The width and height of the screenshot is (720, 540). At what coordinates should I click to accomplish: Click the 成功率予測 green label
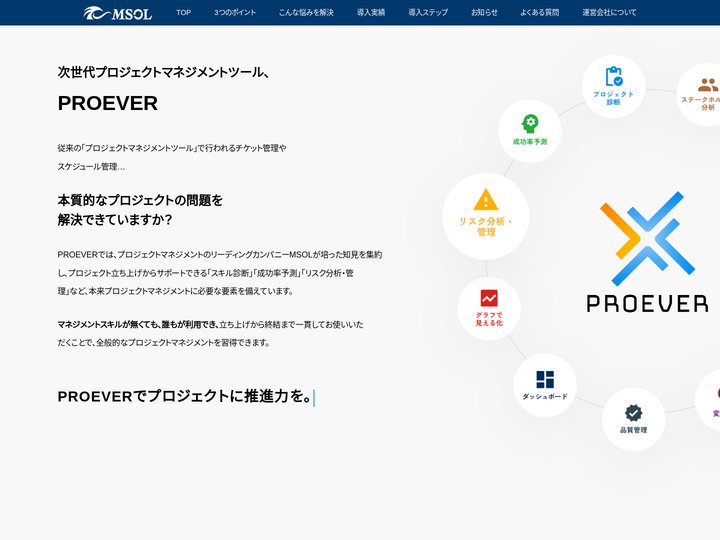[x=530, y=142]
